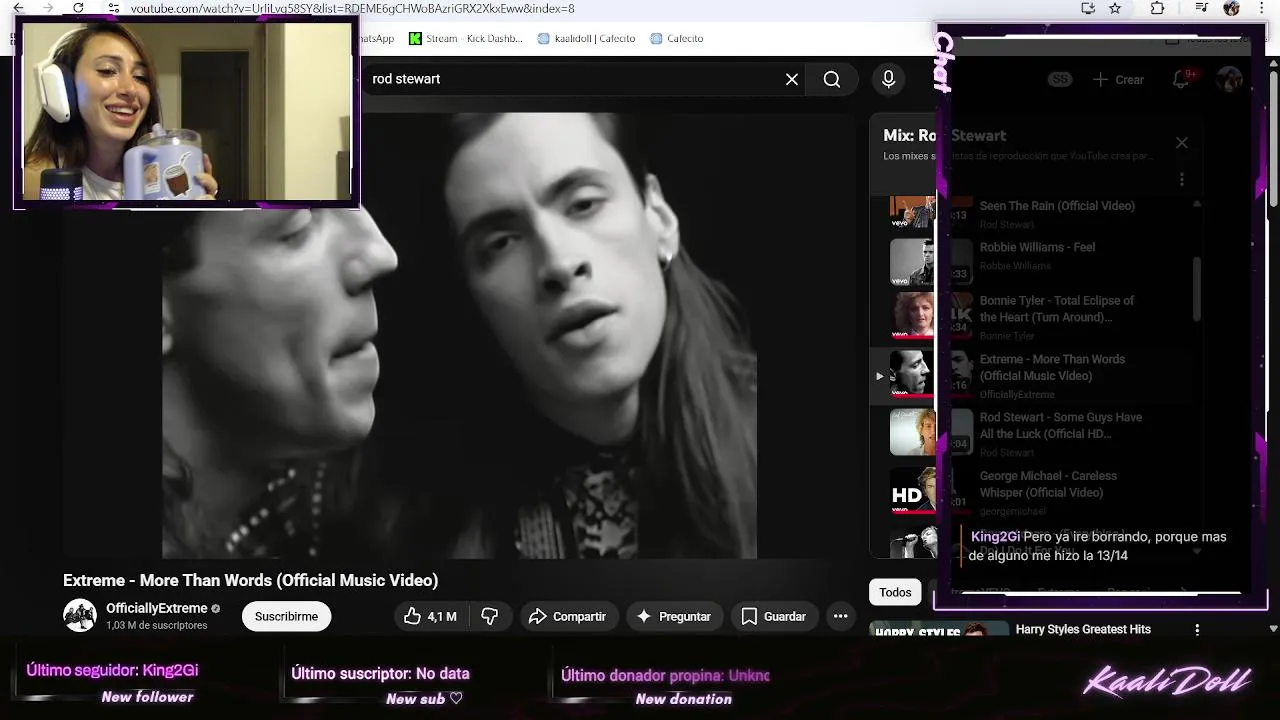Clear the search text with X icon
The width and height of the screenshot is (1280, 720).
point(792,79)
